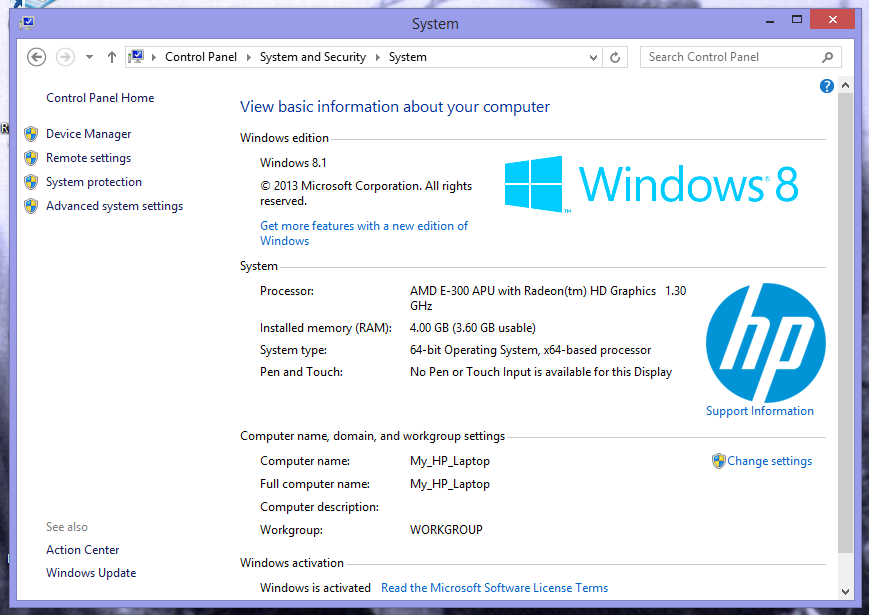This screenshot has height=615, width=869.
Task: Select Control Panel in the breadcrumb
Action: click(x=201, y=57)
